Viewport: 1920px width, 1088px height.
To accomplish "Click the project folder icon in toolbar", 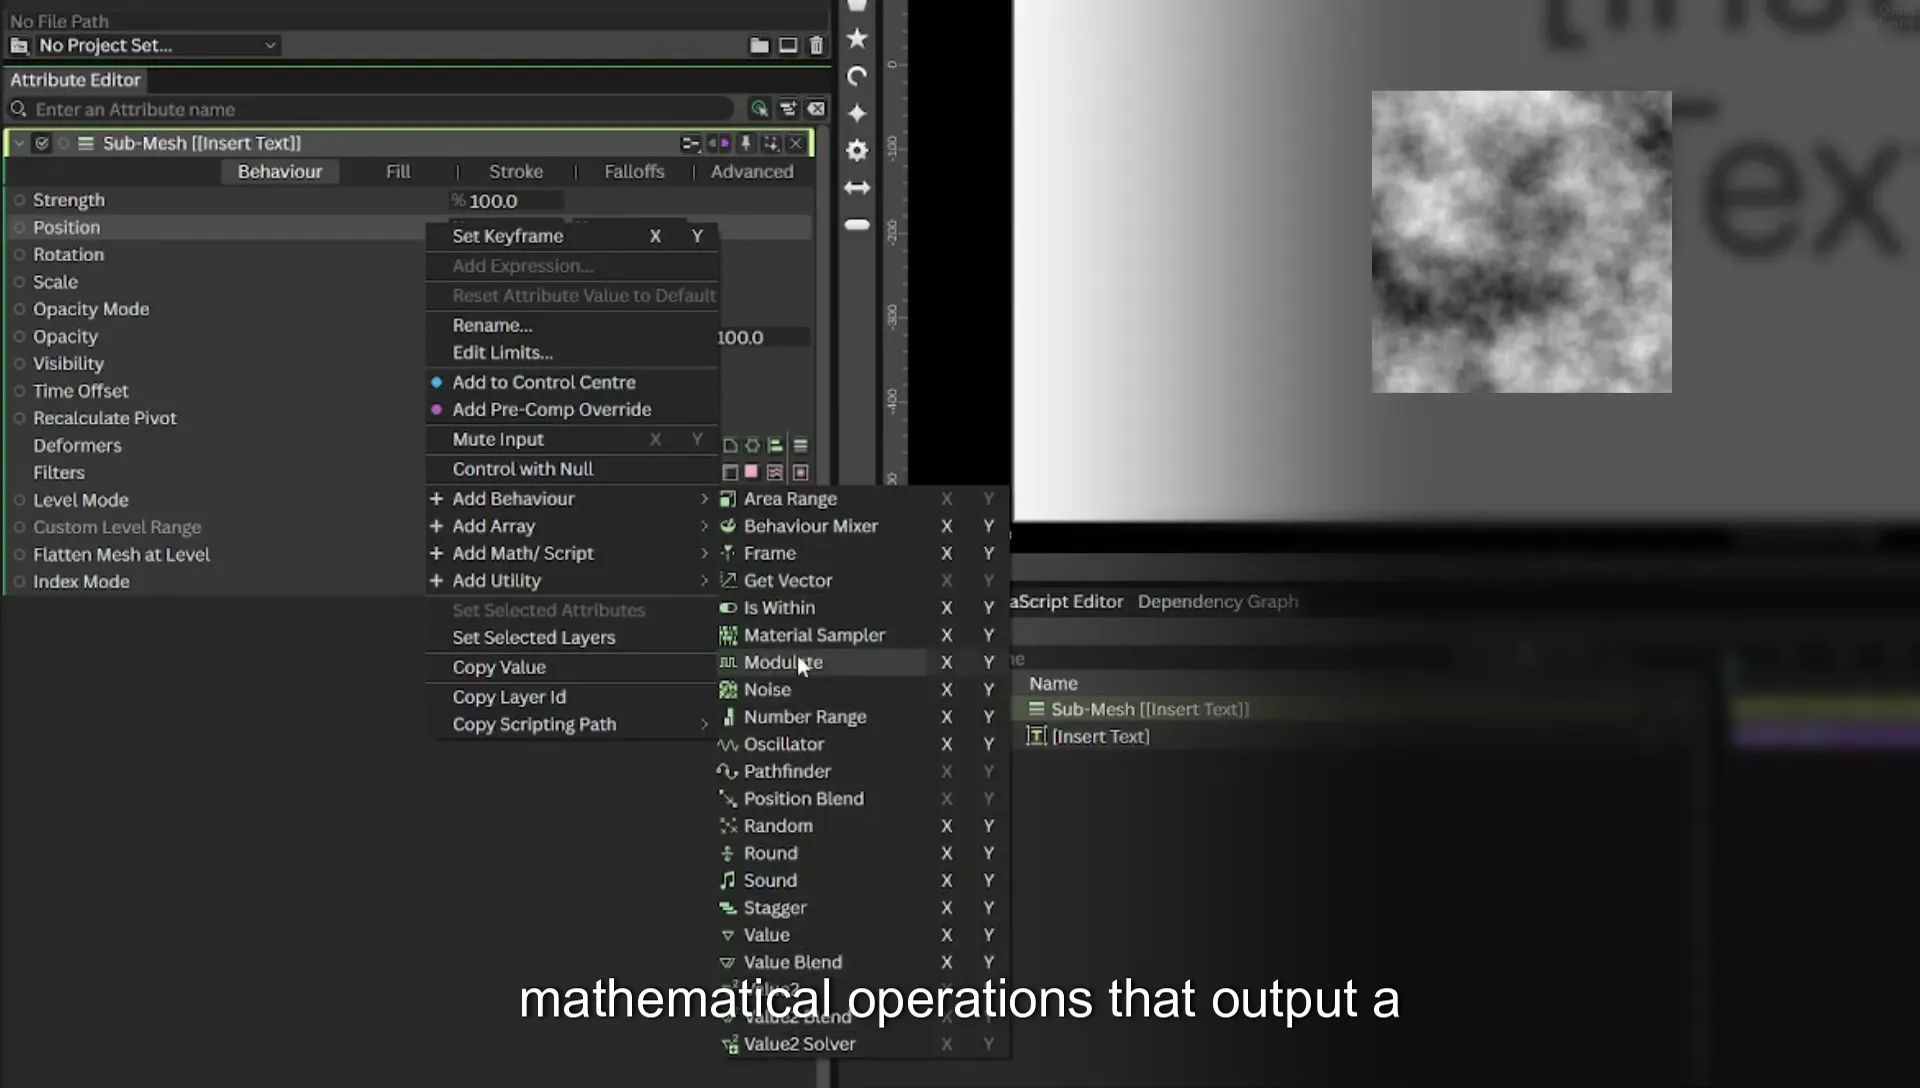I will [760, 45].
